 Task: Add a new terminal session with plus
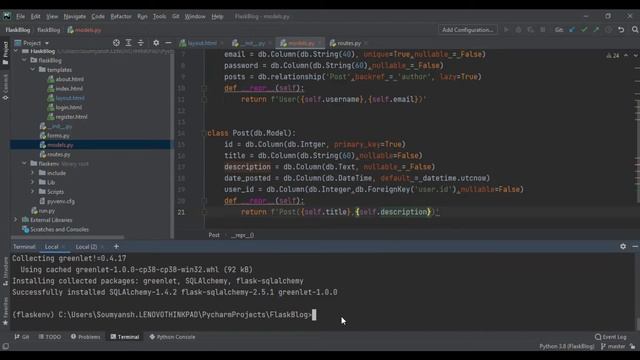116,247
